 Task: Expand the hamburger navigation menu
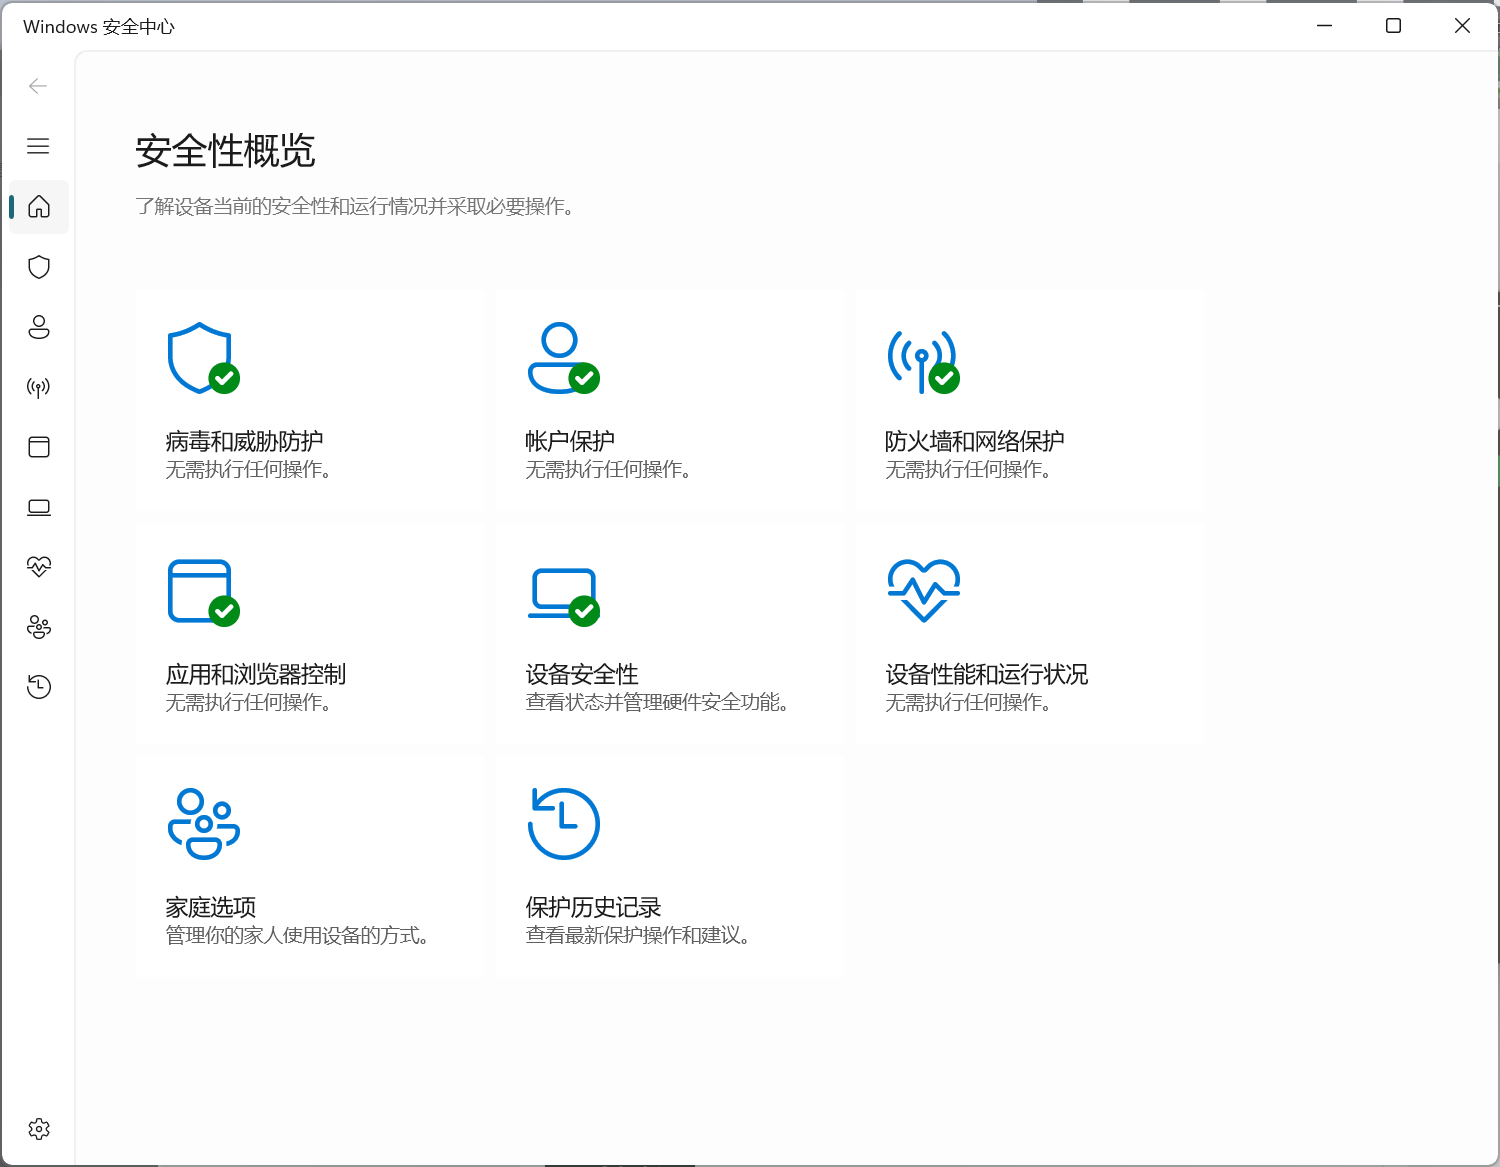coord(39,146)
